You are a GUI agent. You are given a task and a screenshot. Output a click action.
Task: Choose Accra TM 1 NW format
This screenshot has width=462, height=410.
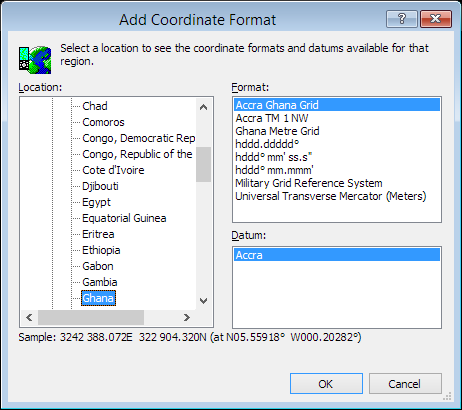[x=337, y=118]
